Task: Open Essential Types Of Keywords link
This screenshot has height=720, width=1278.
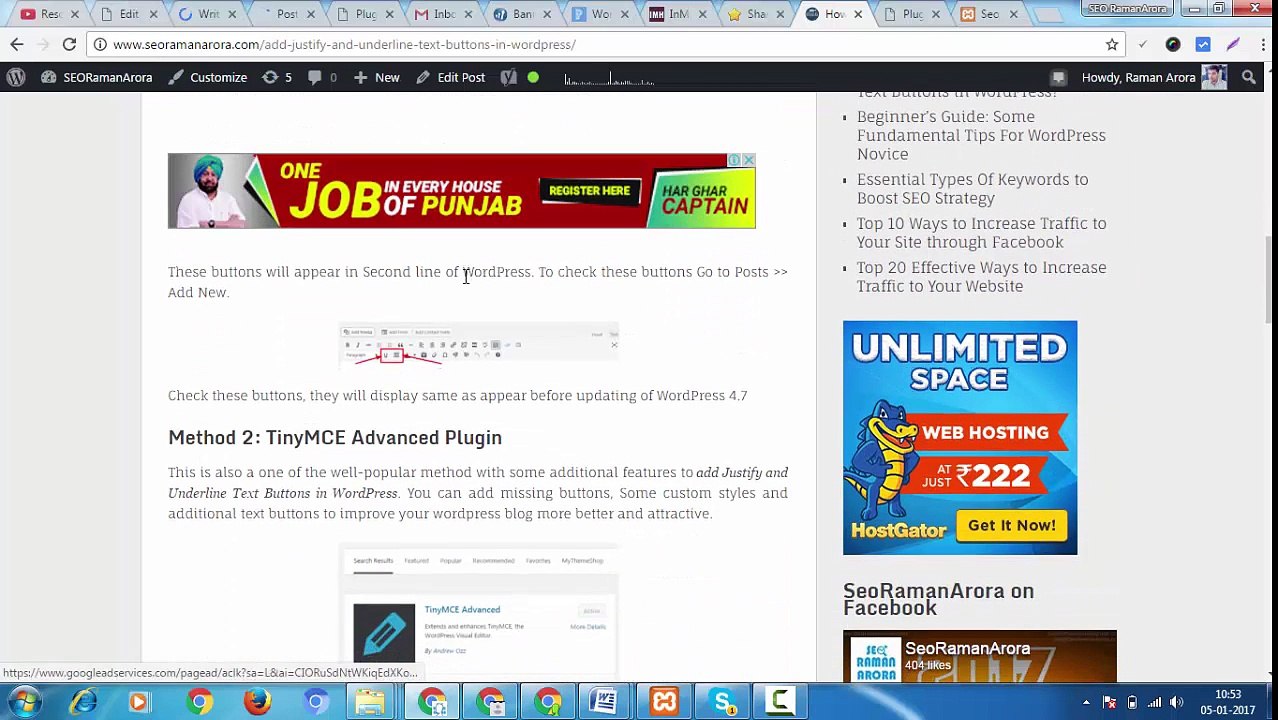Action: [972, 188]
